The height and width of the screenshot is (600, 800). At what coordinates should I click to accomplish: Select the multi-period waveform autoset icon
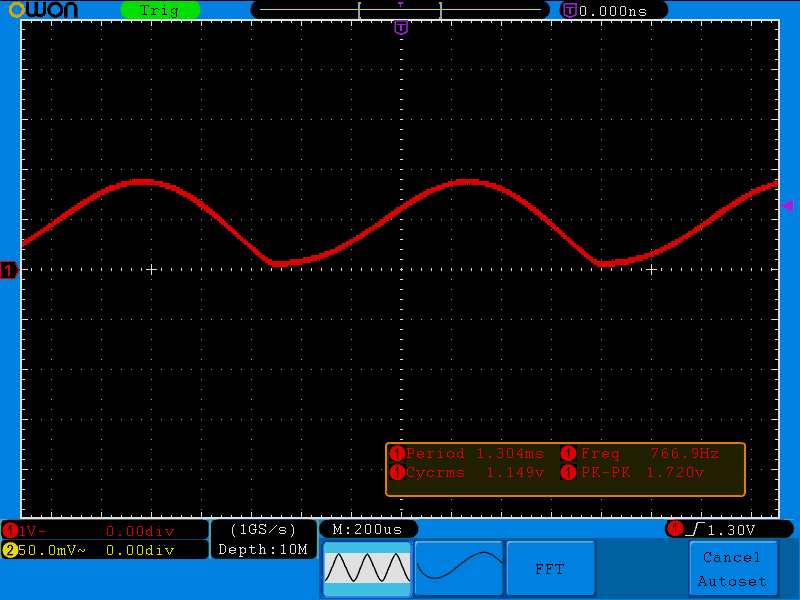click(366, 568)
